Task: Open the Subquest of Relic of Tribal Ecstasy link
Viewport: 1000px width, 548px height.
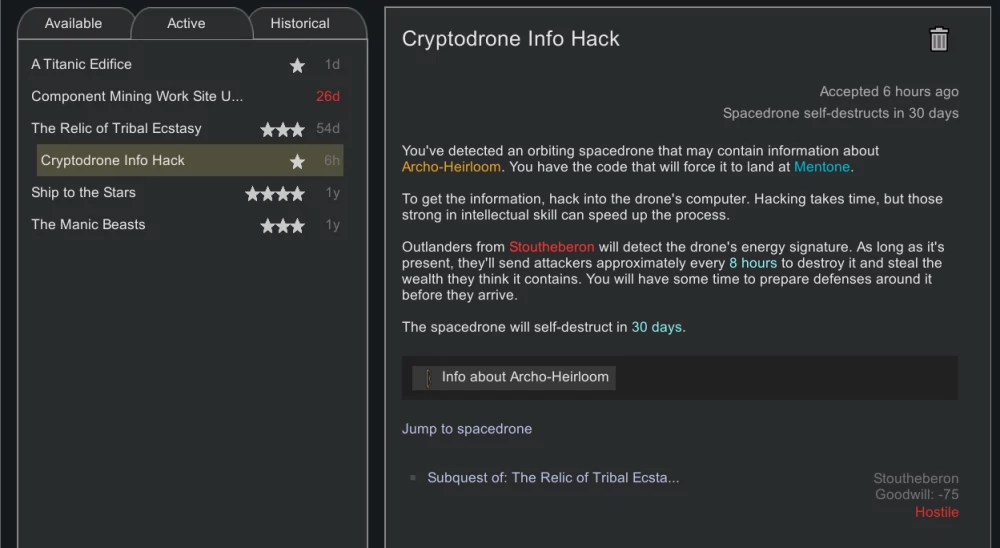Action: coord(553,478)
